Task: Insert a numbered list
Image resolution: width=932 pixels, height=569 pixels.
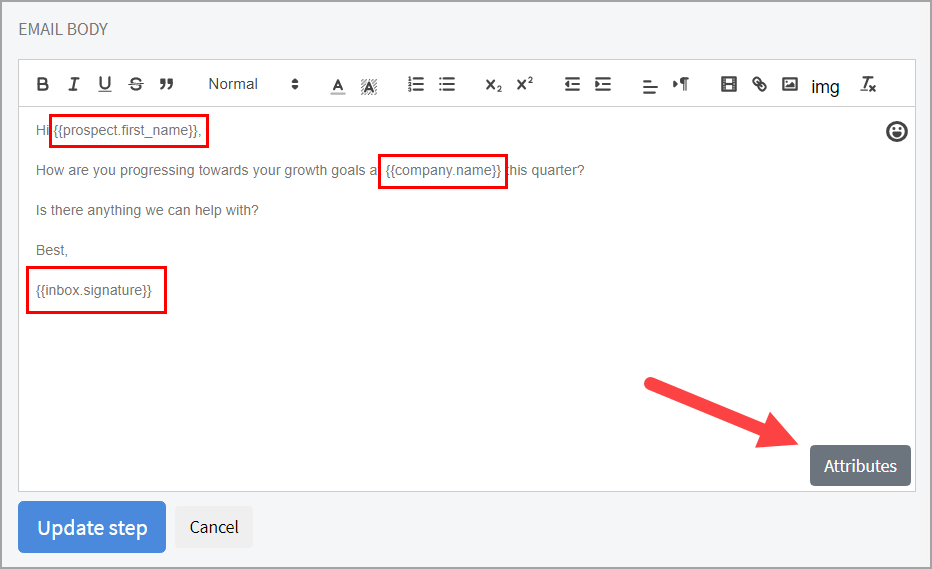Action: [417, 84]
